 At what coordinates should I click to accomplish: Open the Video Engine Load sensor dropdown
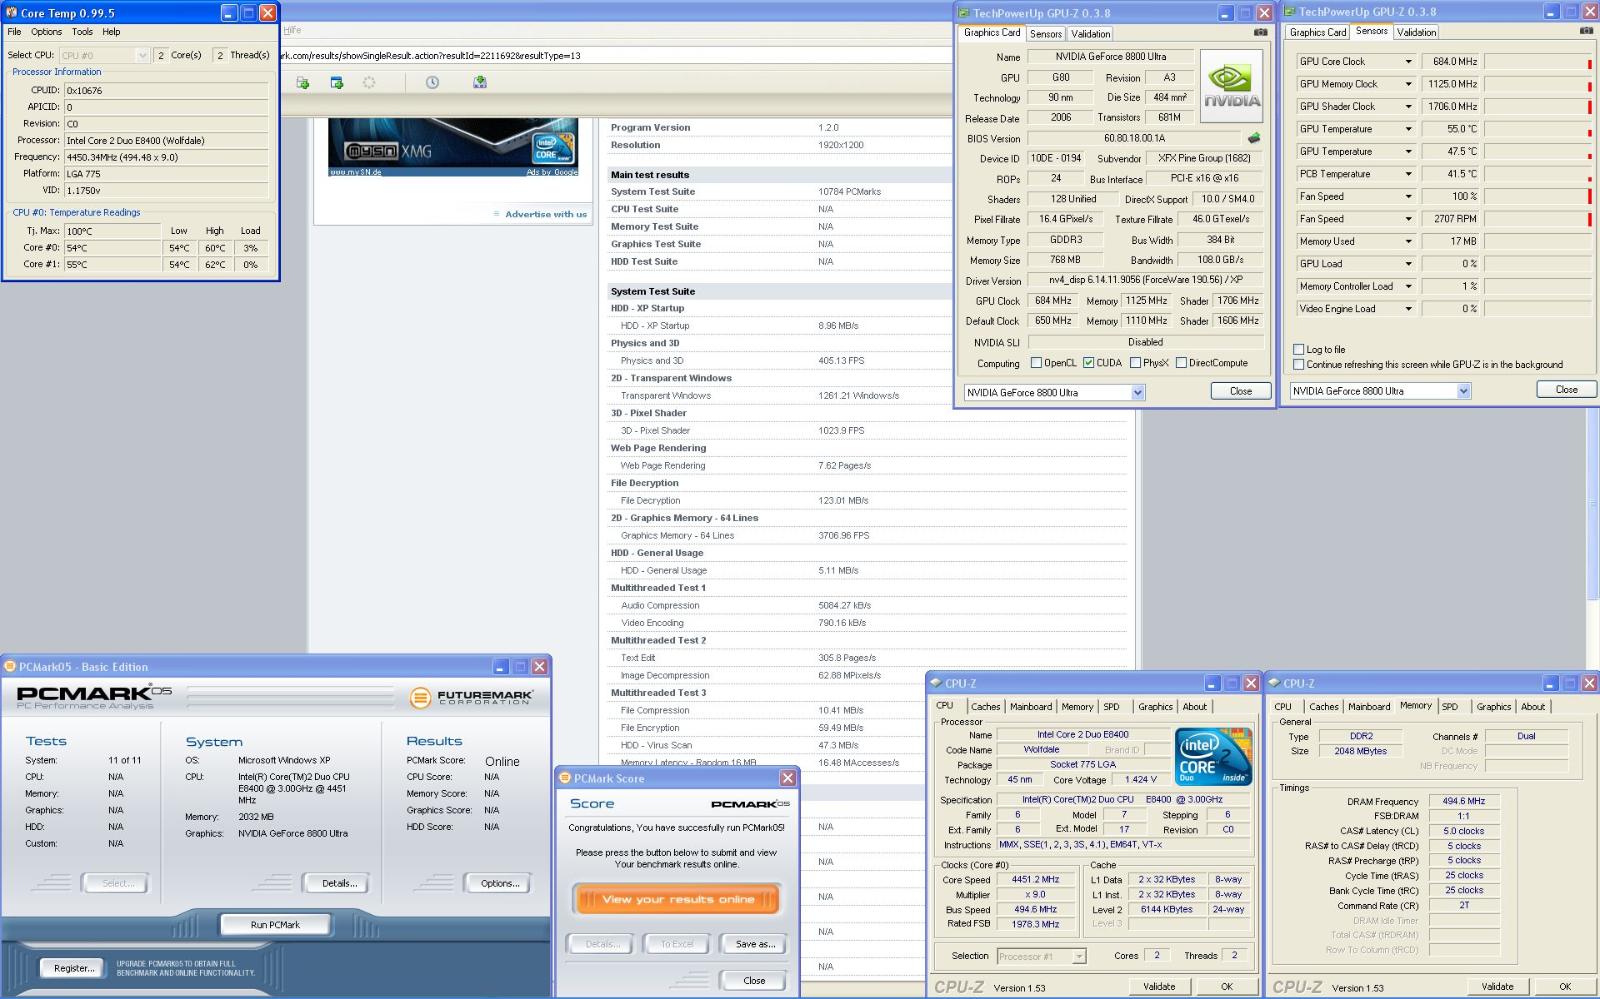tap(1408, 309)
